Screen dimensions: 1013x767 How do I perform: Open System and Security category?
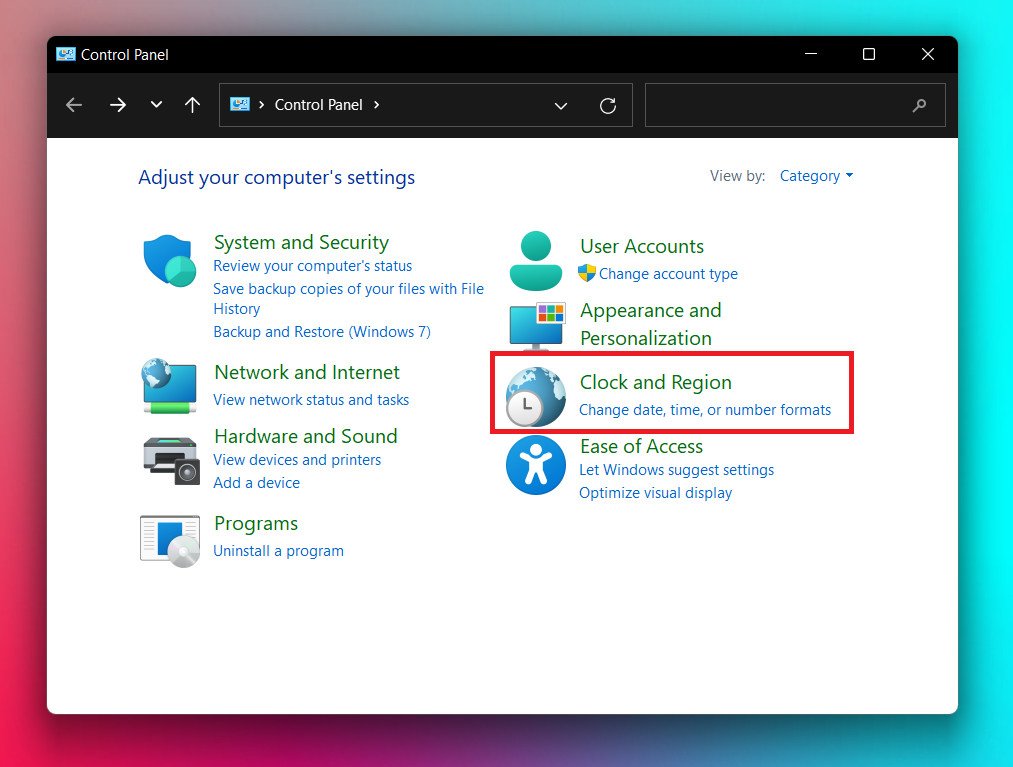[x=302, y=242]
